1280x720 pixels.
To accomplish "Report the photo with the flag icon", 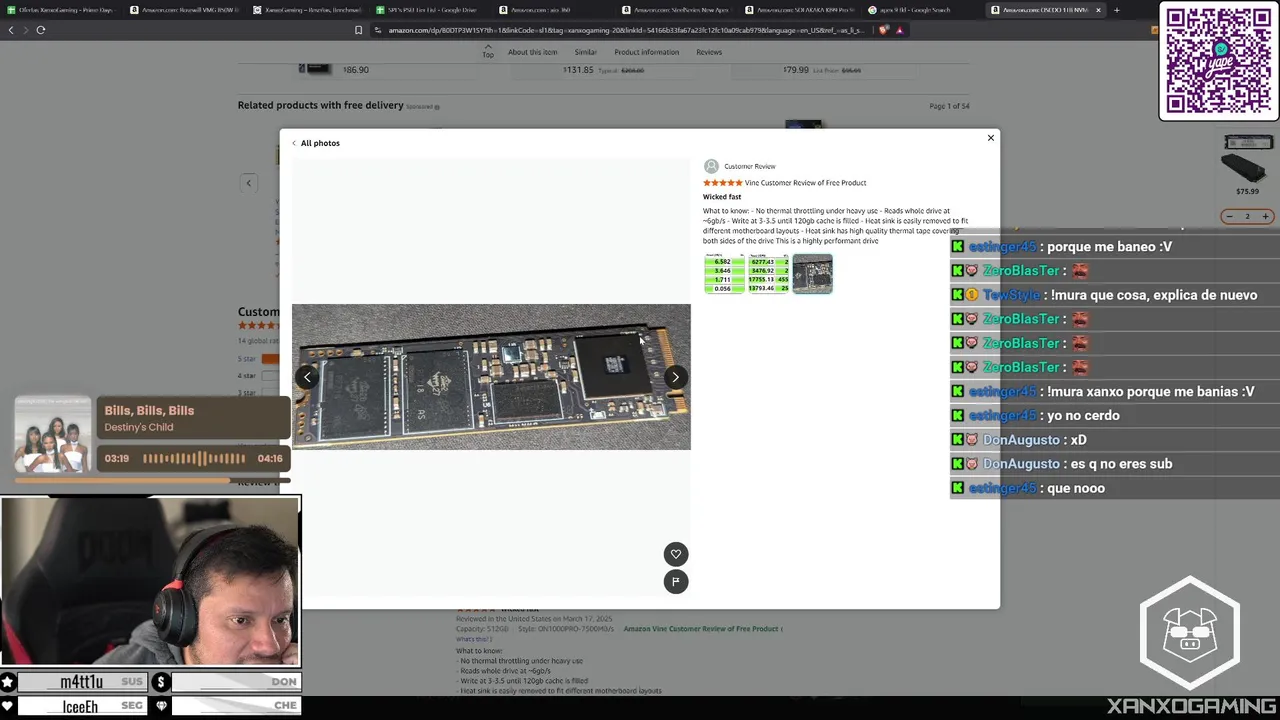I will pyautogui.click(x=676, y=582).
